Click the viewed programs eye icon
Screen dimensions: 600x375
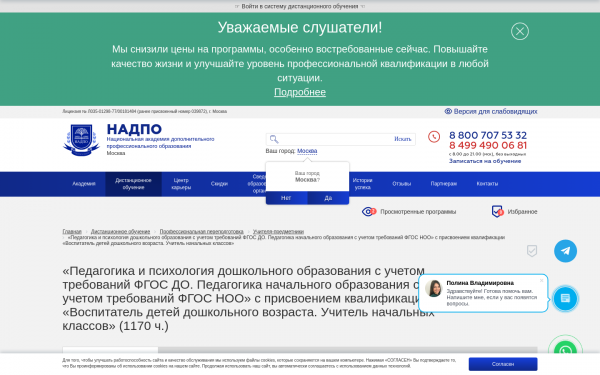[369, 212]
